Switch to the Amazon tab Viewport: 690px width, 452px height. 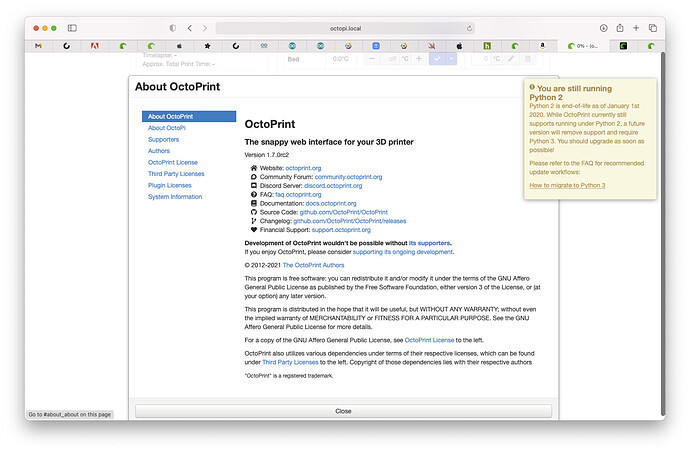[x=542, y=46]
